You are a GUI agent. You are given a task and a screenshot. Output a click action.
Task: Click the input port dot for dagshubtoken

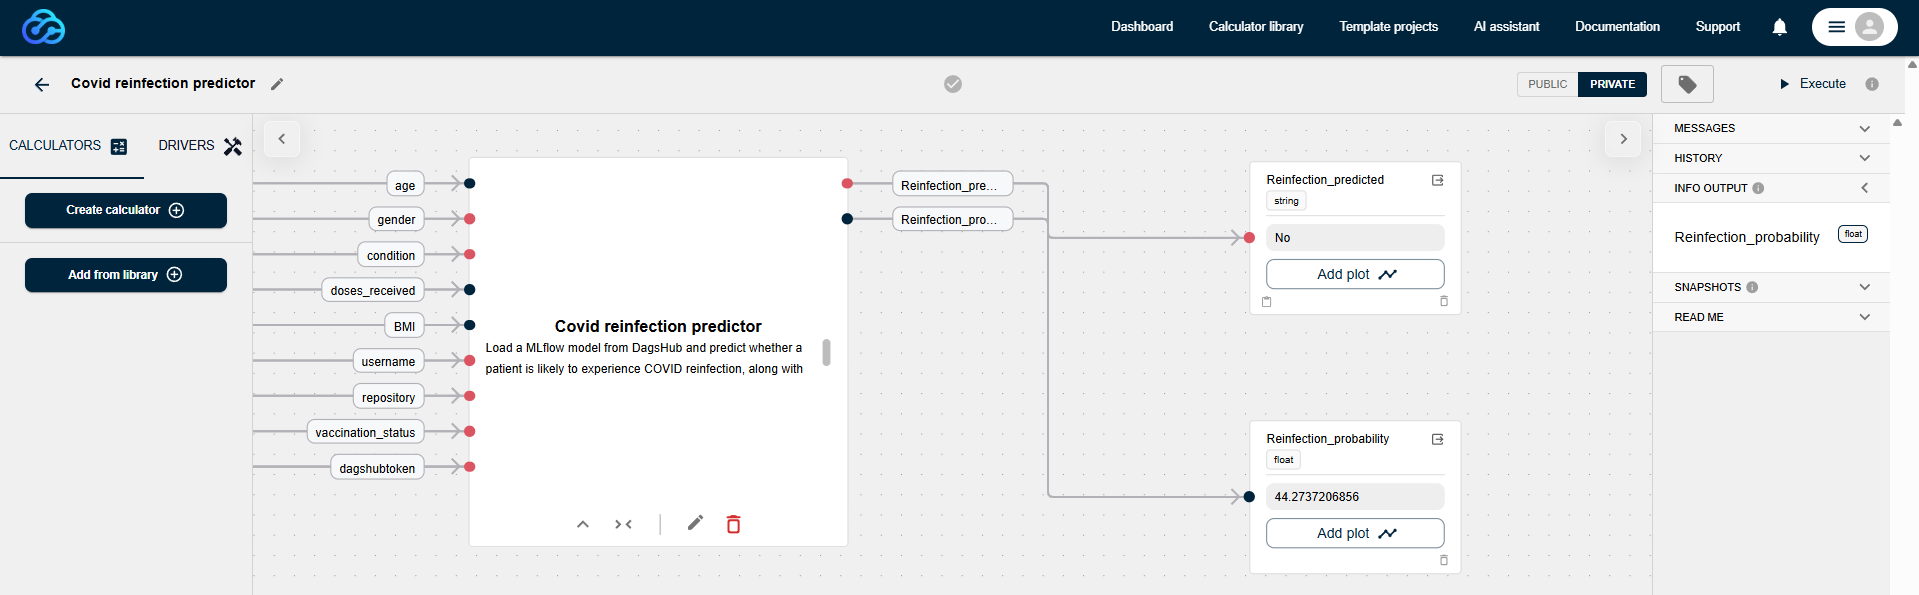point(469,467)
